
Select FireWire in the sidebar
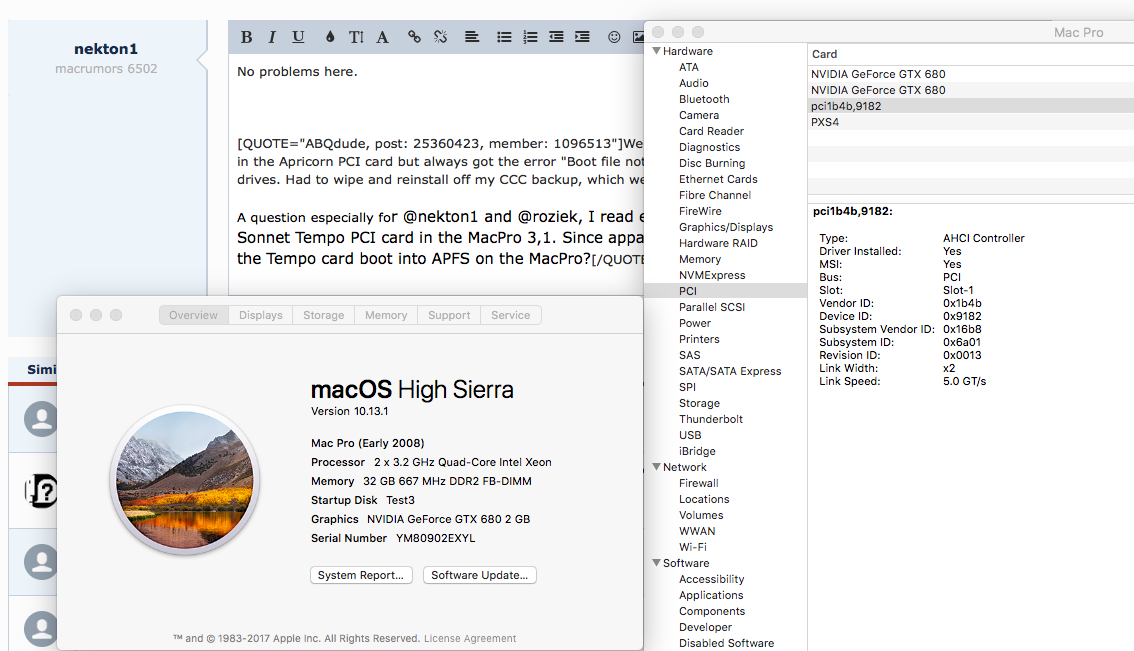(699, 211)
